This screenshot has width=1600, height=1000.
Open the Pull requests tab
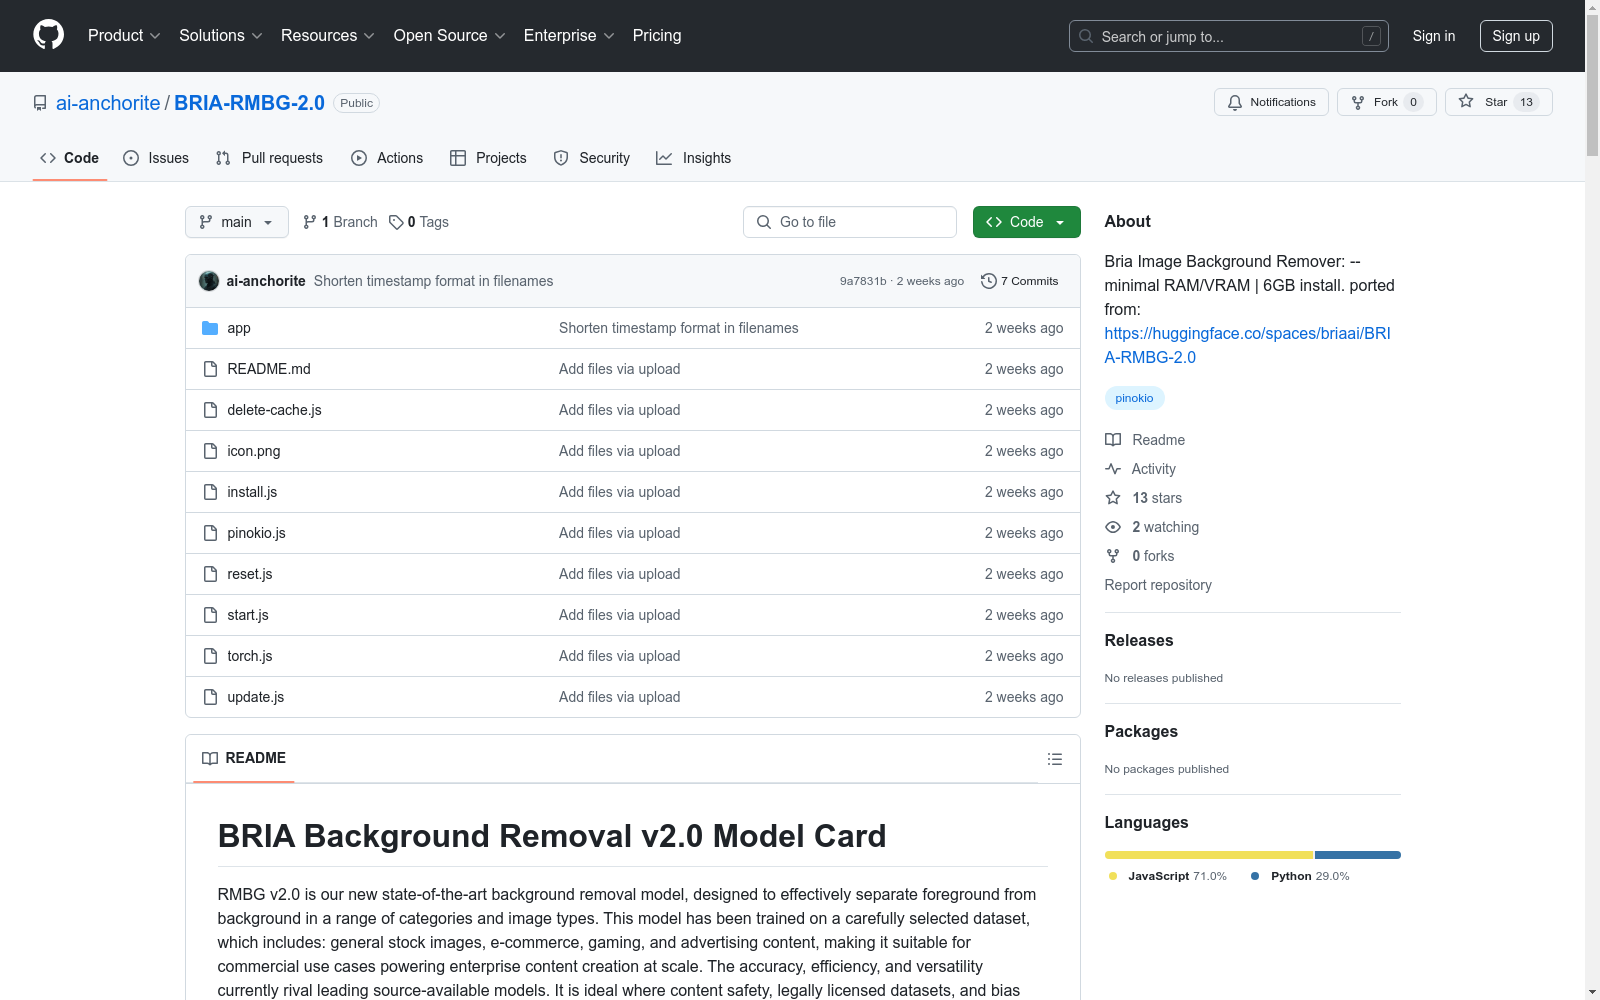[270, 158]
